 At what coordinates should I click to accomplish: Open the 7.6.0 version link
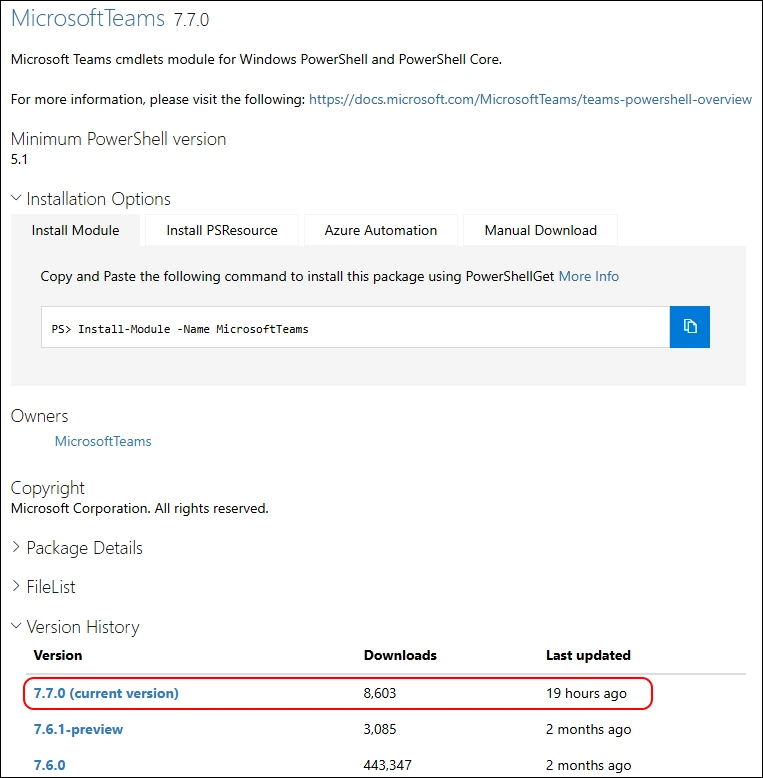click(49, 765)
